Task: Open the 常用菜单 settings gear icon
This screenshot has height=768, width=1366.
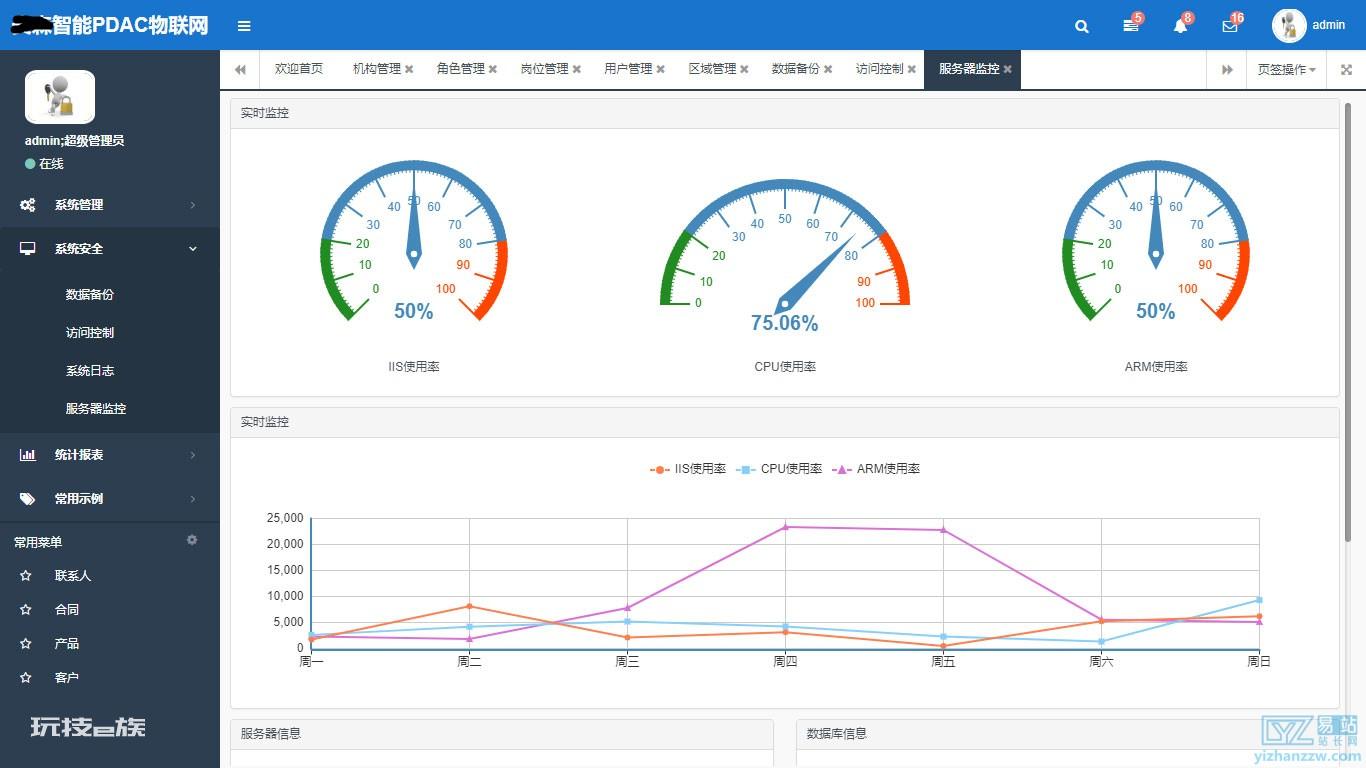Action: point(192,540)
